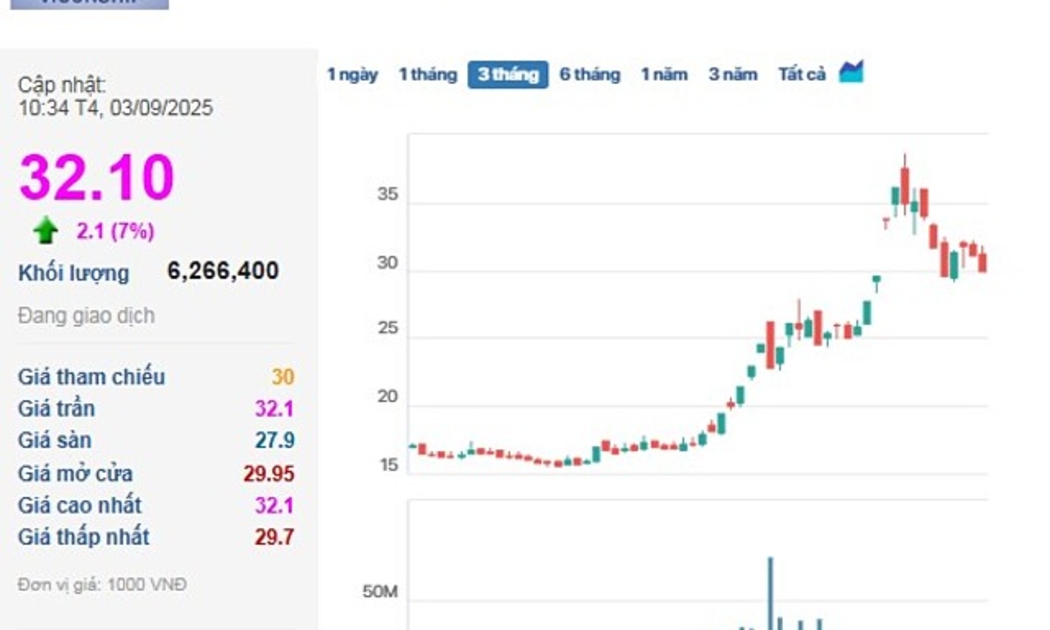Click the Khối lượng value 6,266,400
Image resolution: width=1050 pixels, height=630 pixels.
(223, 271)
